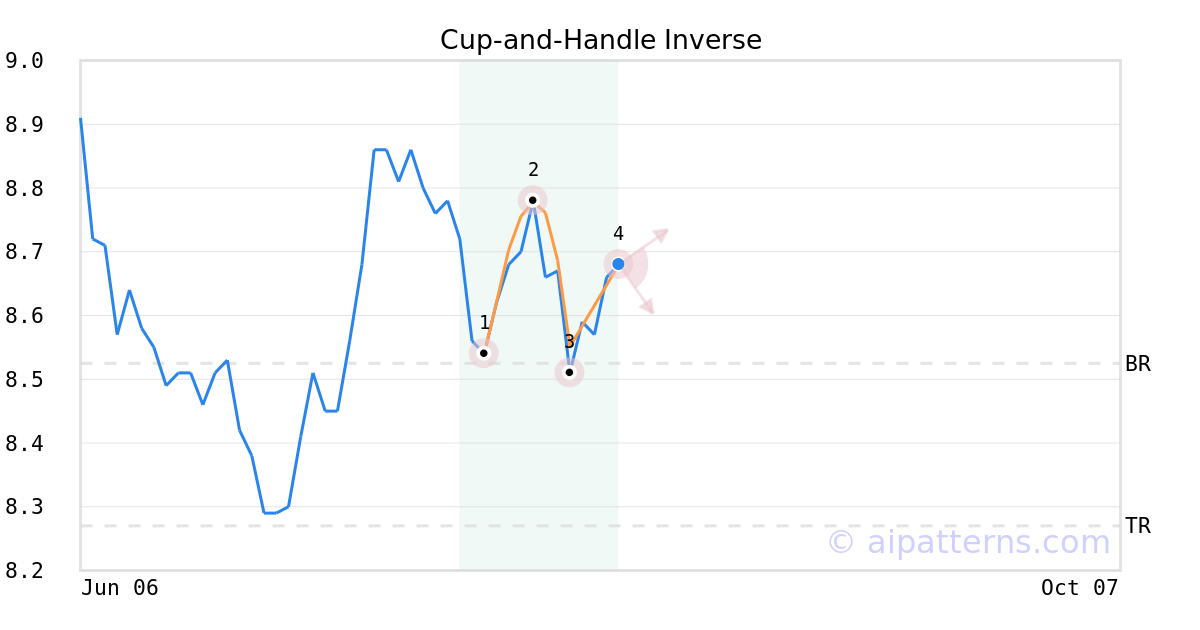Click the Cup-and-Handle Inverse chart title
Viewport: 1200px width, 630px height.
600,40
